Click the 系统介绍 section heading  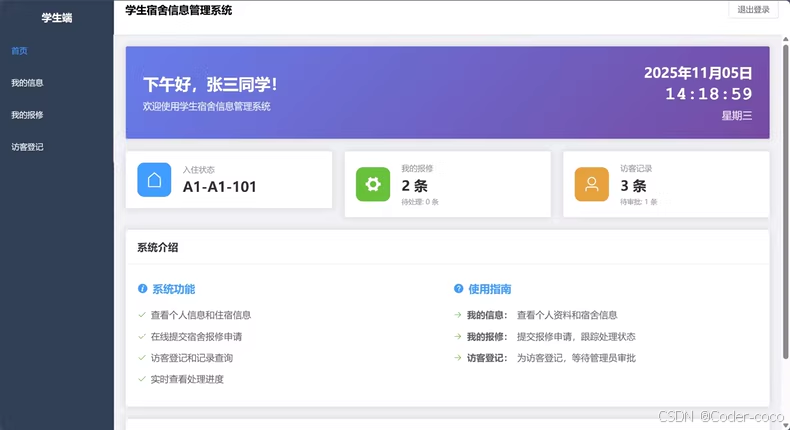pos(158,248)
